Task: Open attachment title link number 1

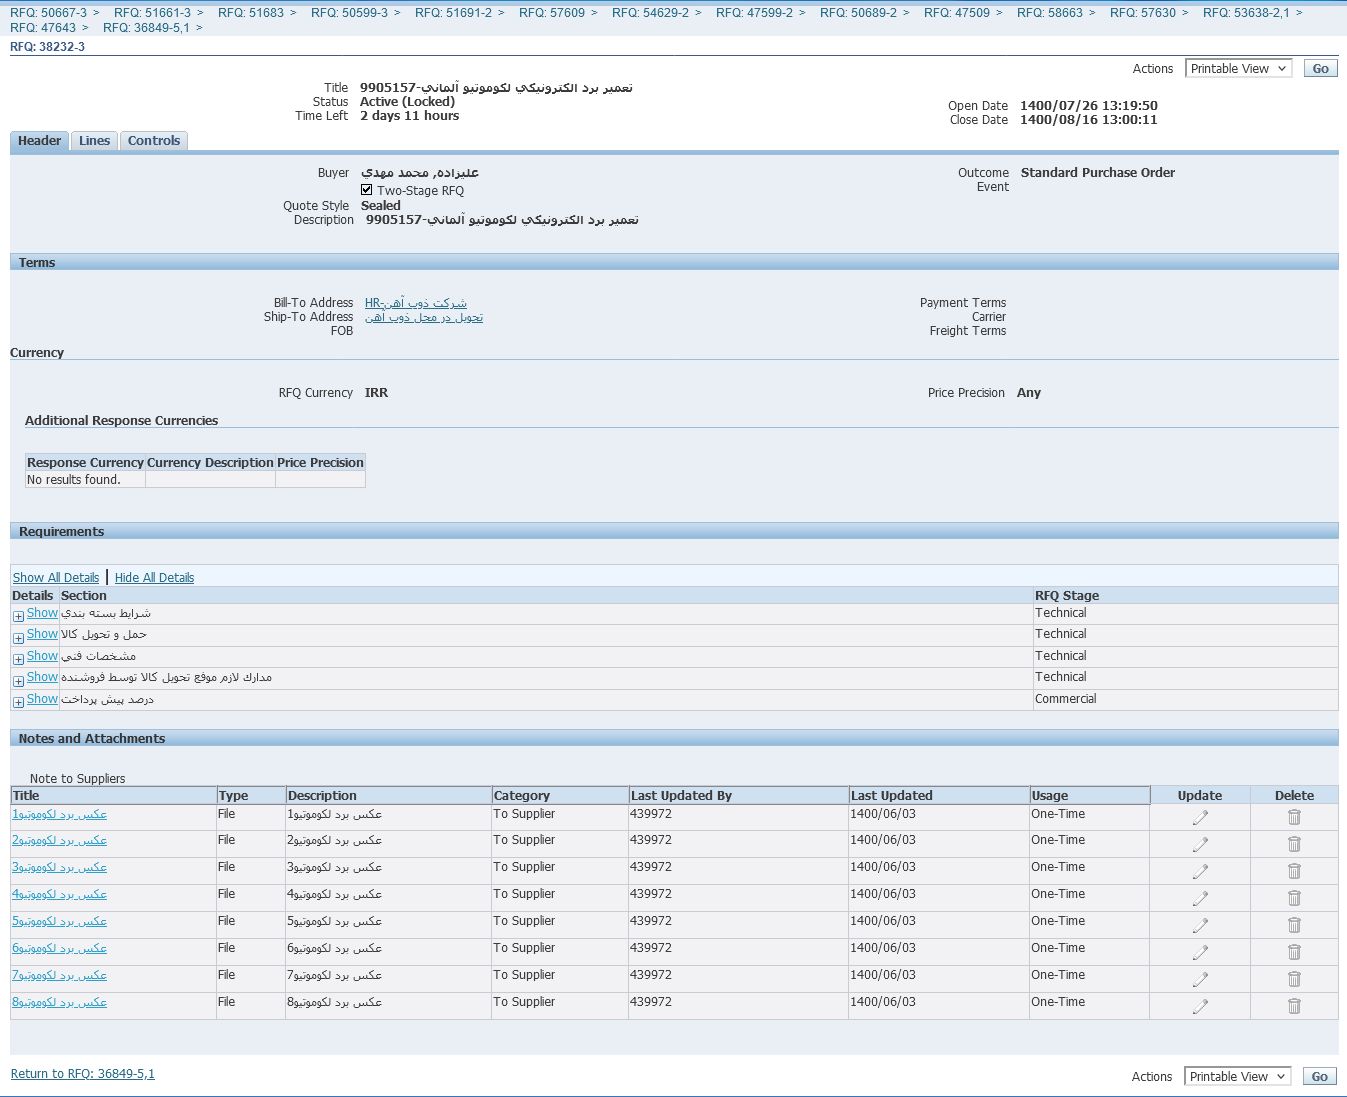Action: pos(59,814)
